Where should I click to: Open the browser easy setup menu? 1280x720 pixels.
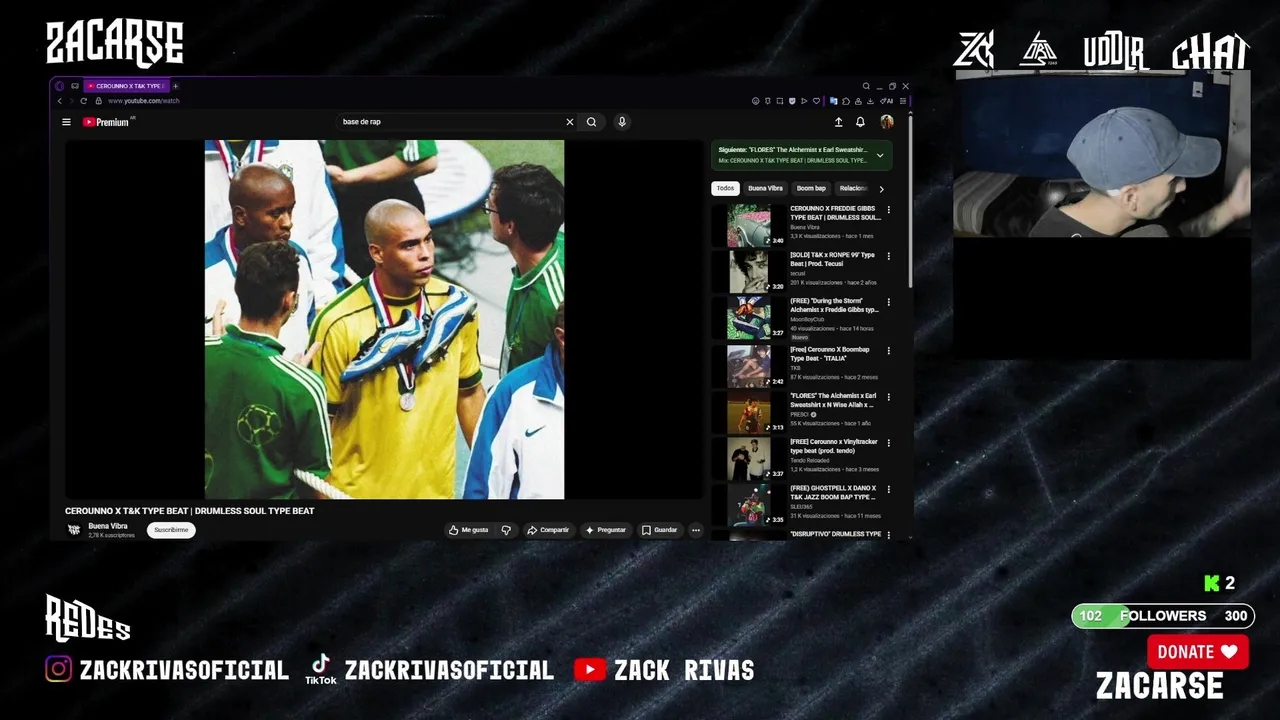click(x=903, y=101)
